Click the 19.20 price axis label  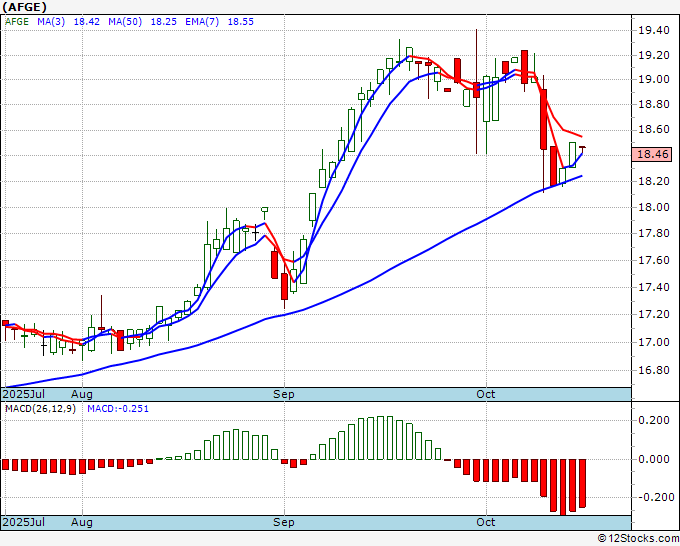[x=654, y=56]
